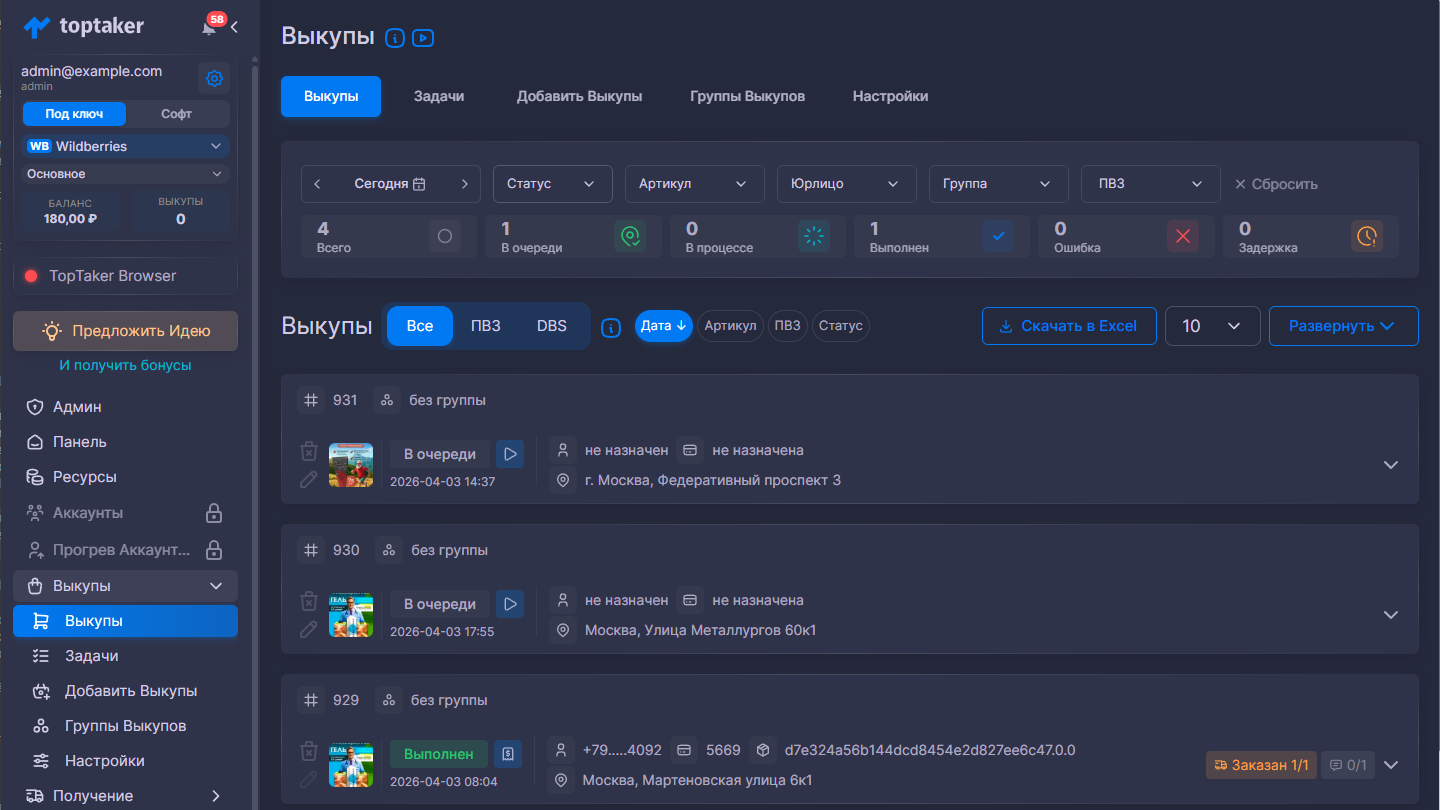Click the info icon next to DBS filter
The width and height of the screenshot is (1440, 810).
(611, 327)
